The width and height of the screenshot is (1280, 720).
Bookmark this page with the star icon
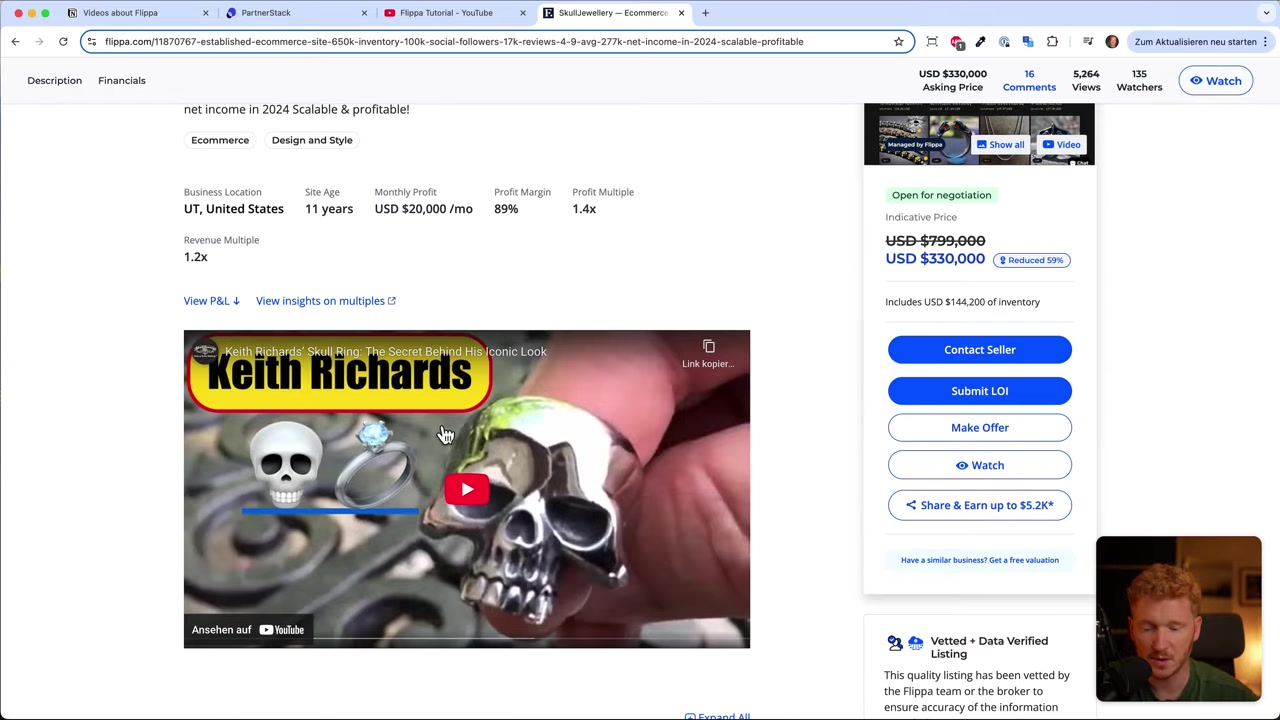click(898, 41)
